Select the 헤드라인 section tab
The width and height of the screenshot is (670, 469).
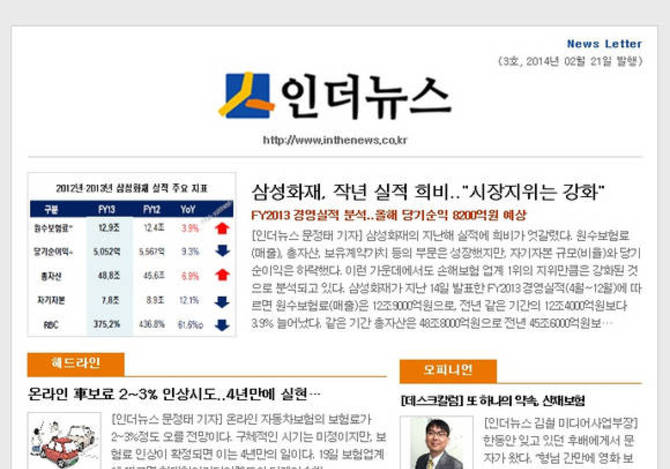coord(76,364)
